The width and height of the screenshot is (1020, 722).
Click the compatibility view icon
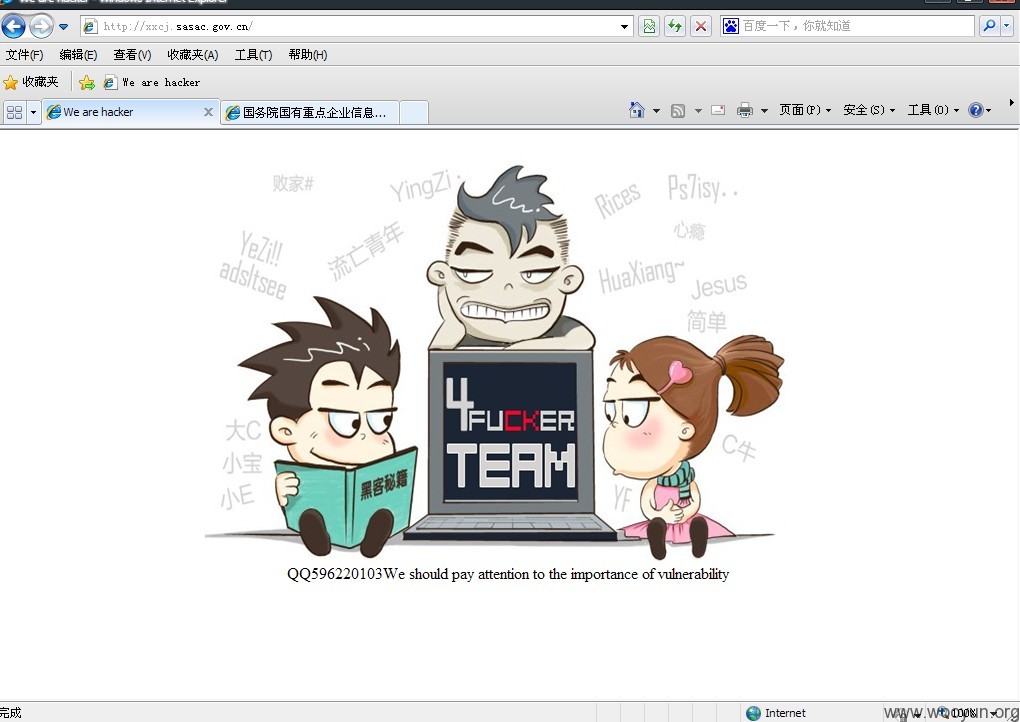649,27
